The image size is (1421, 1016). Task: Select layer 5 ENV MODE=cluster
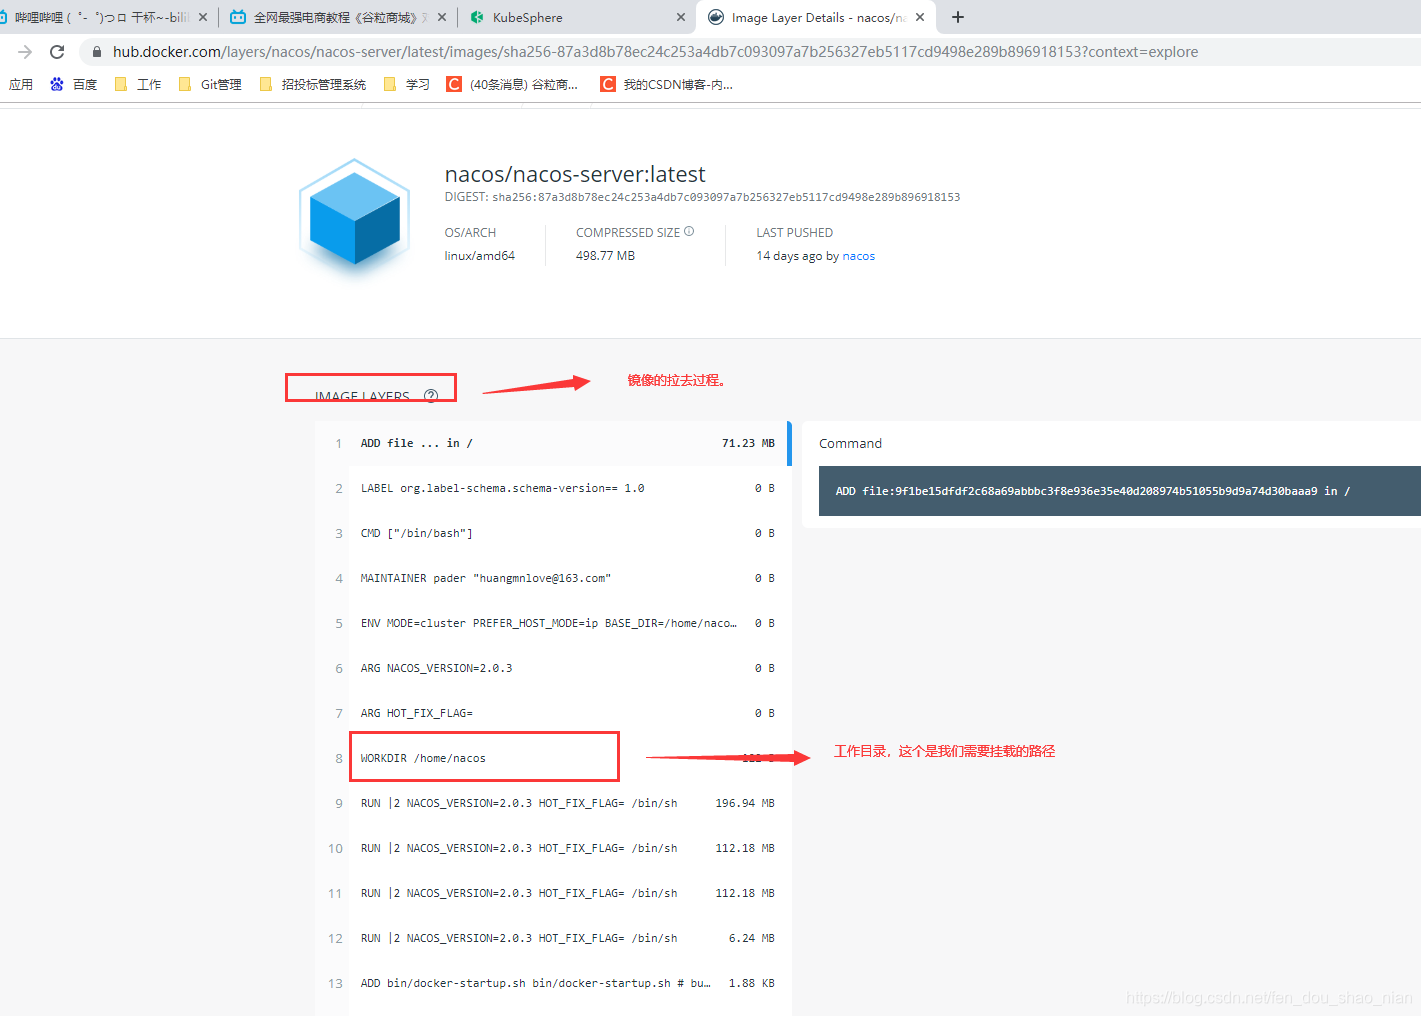[553, 623]
